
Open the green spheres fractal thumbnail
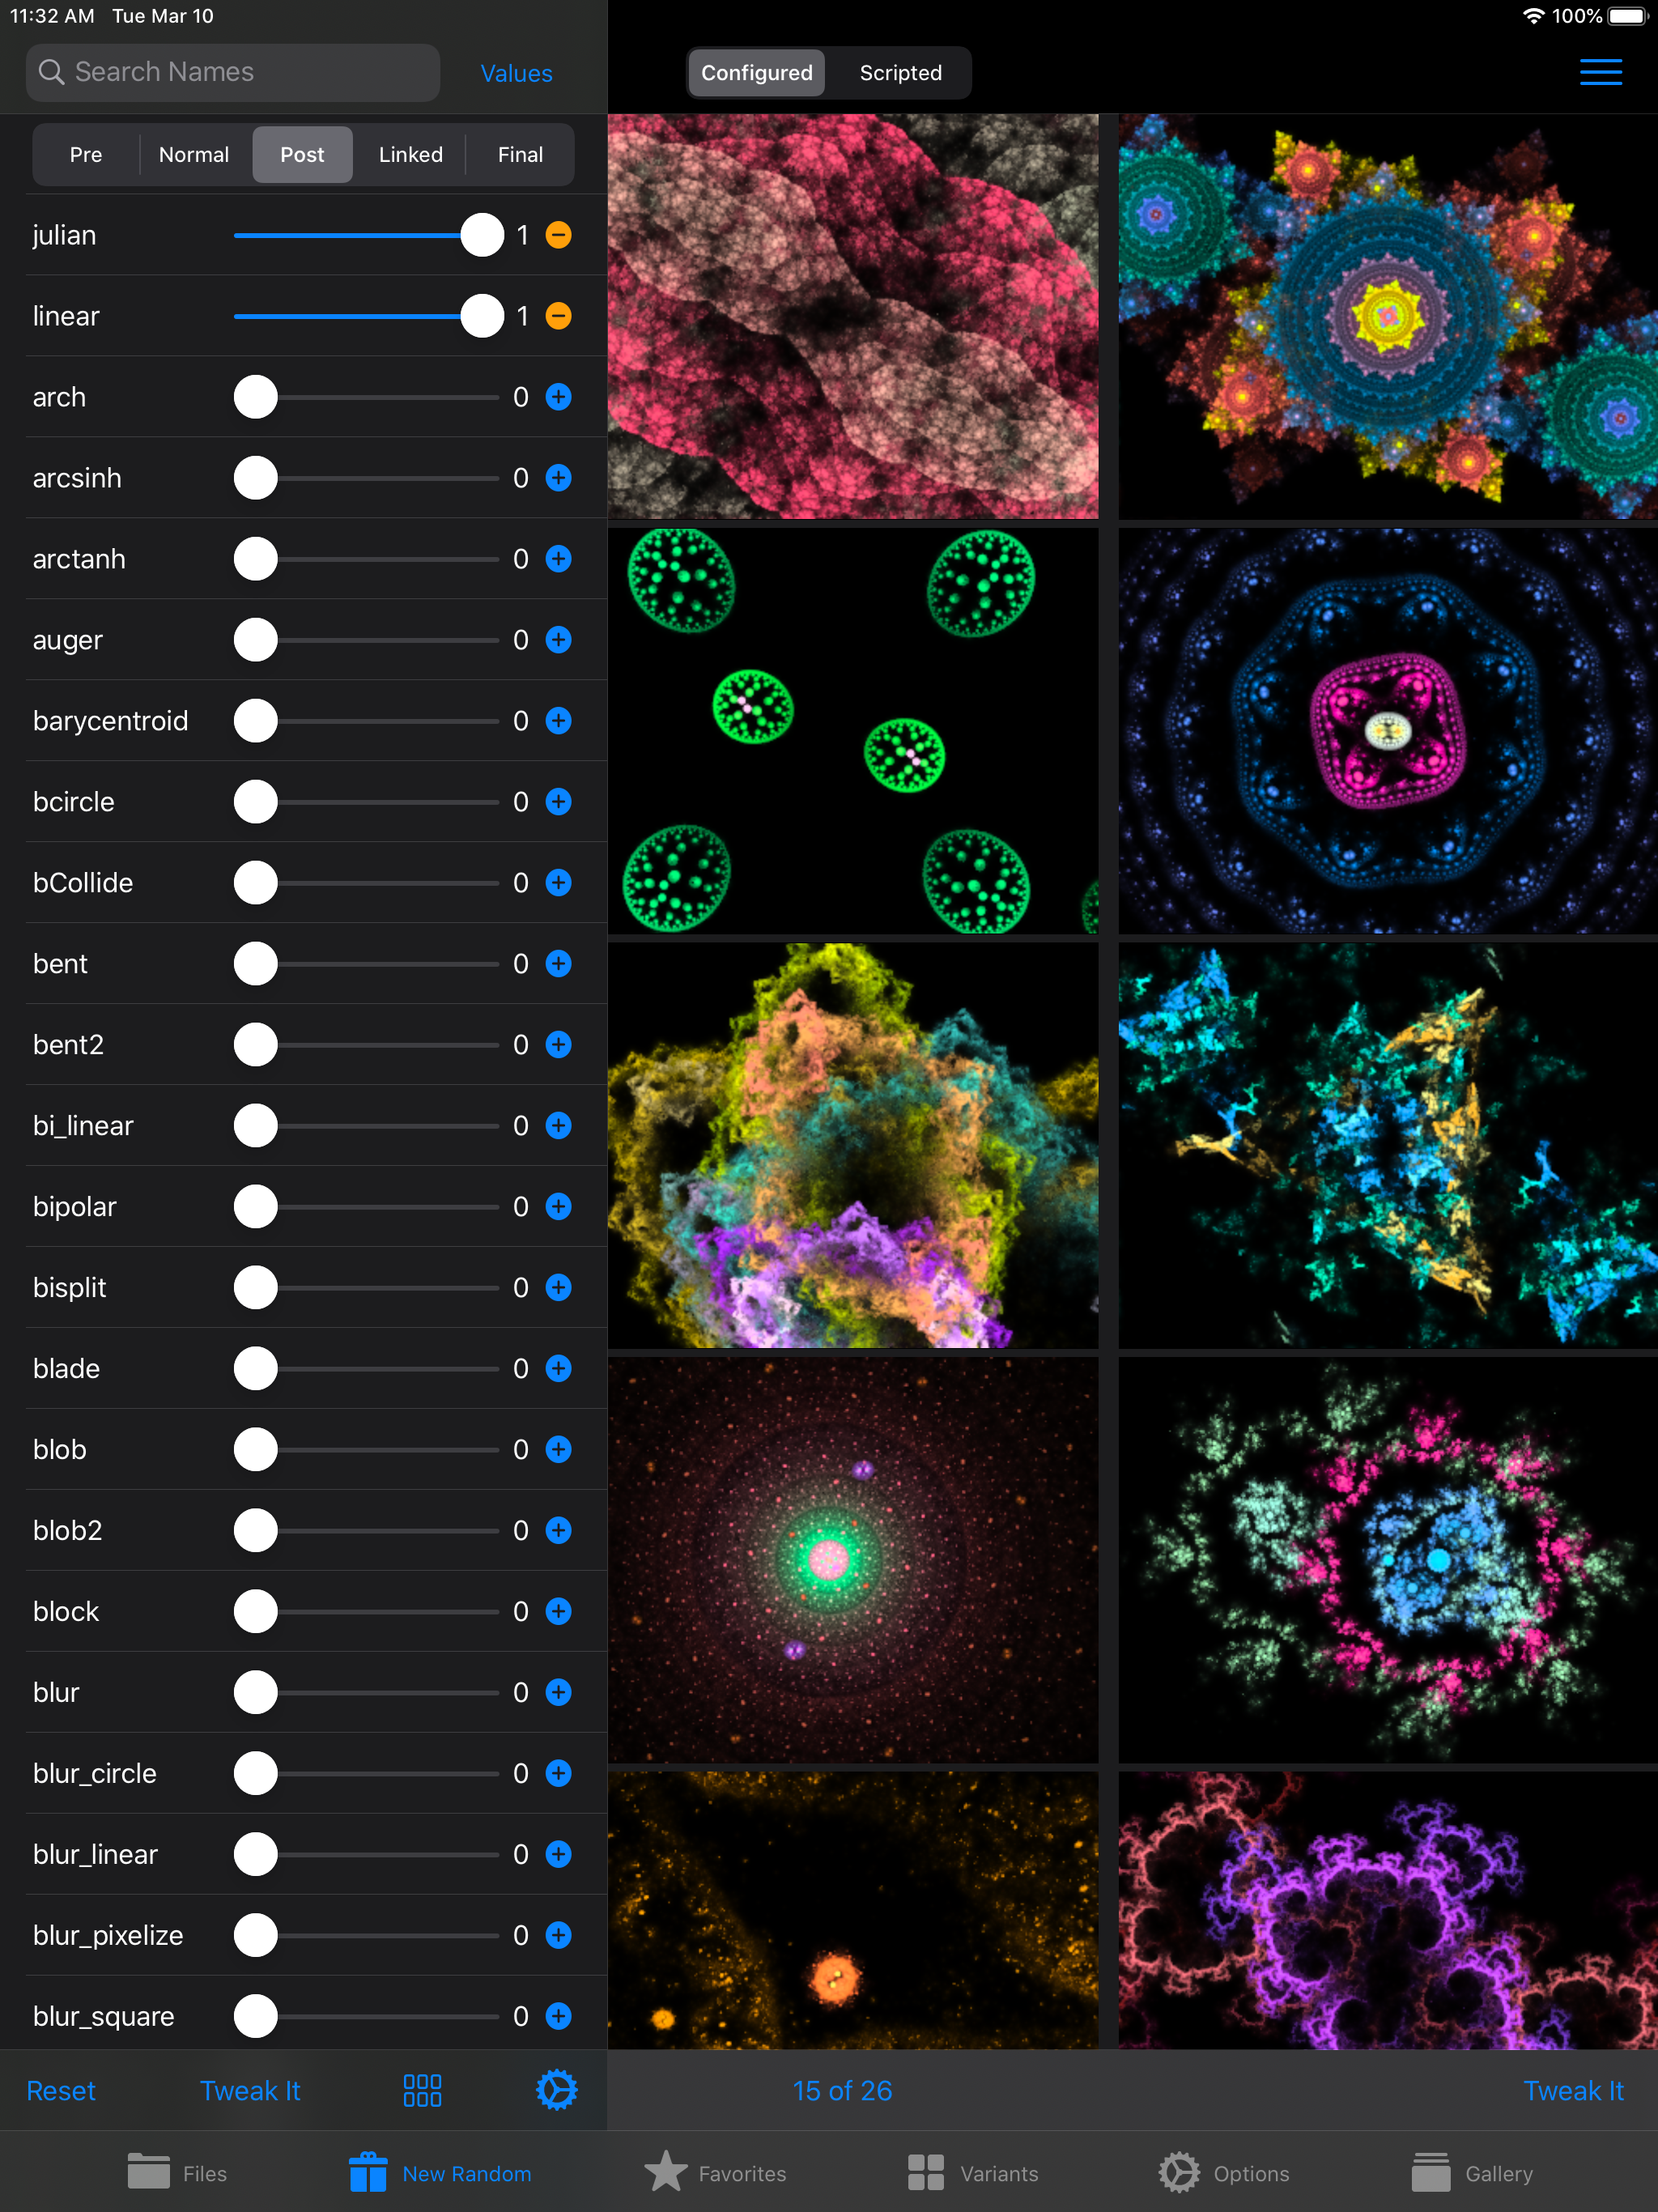852,731
